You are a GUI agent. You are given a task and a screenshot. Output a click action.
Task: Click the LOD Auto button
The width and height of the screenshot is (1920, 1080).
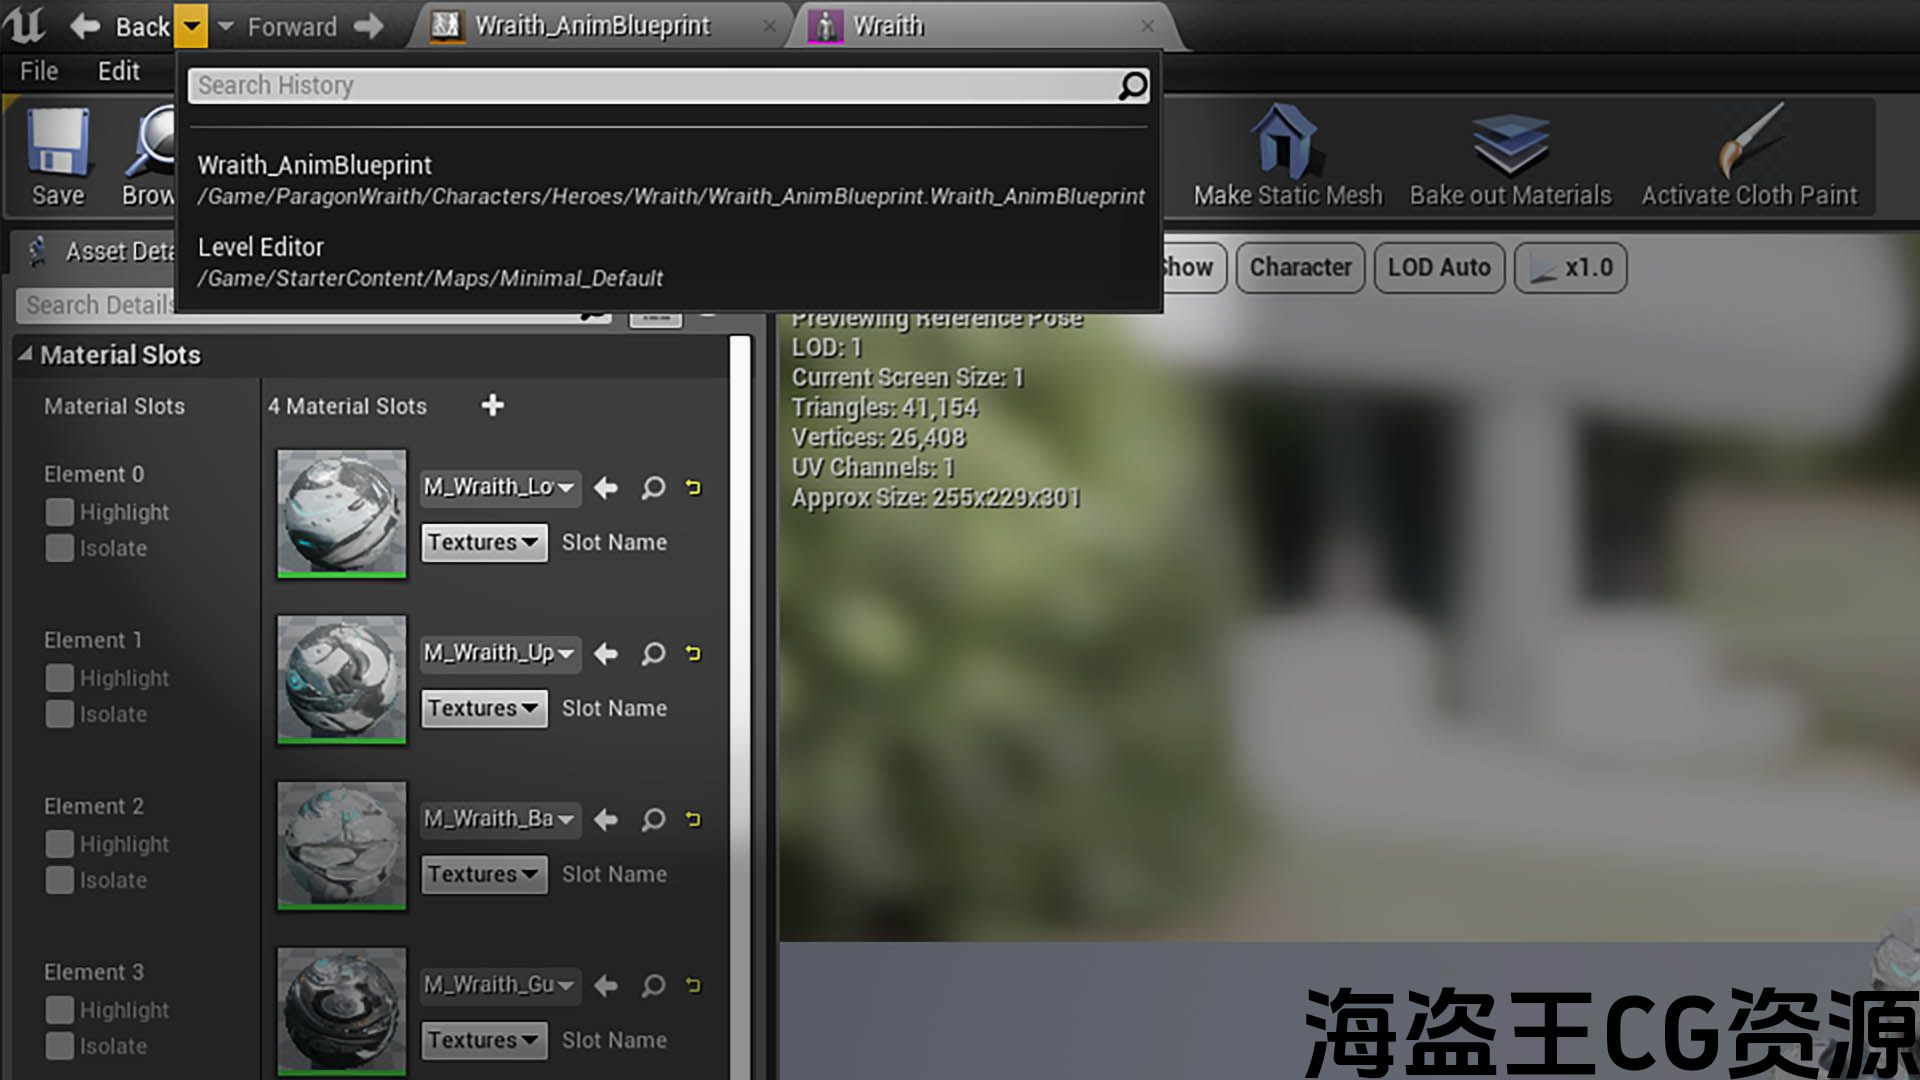(1438, 268)
